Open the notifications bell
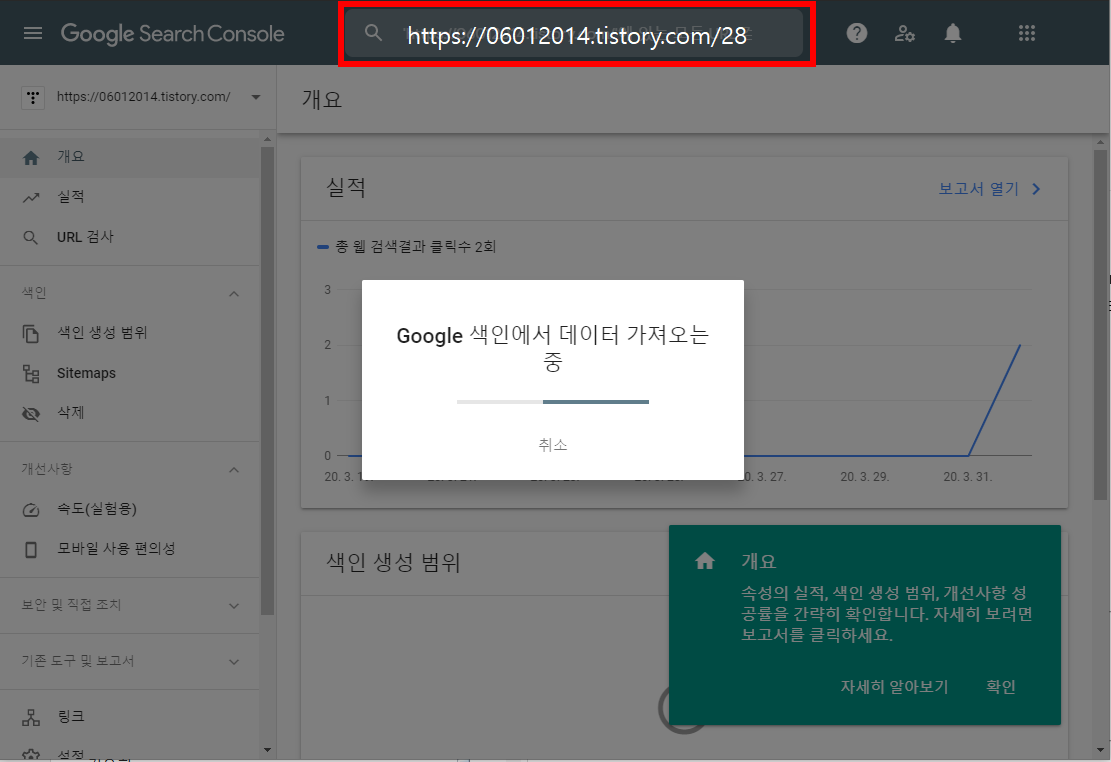 [953, 33]
